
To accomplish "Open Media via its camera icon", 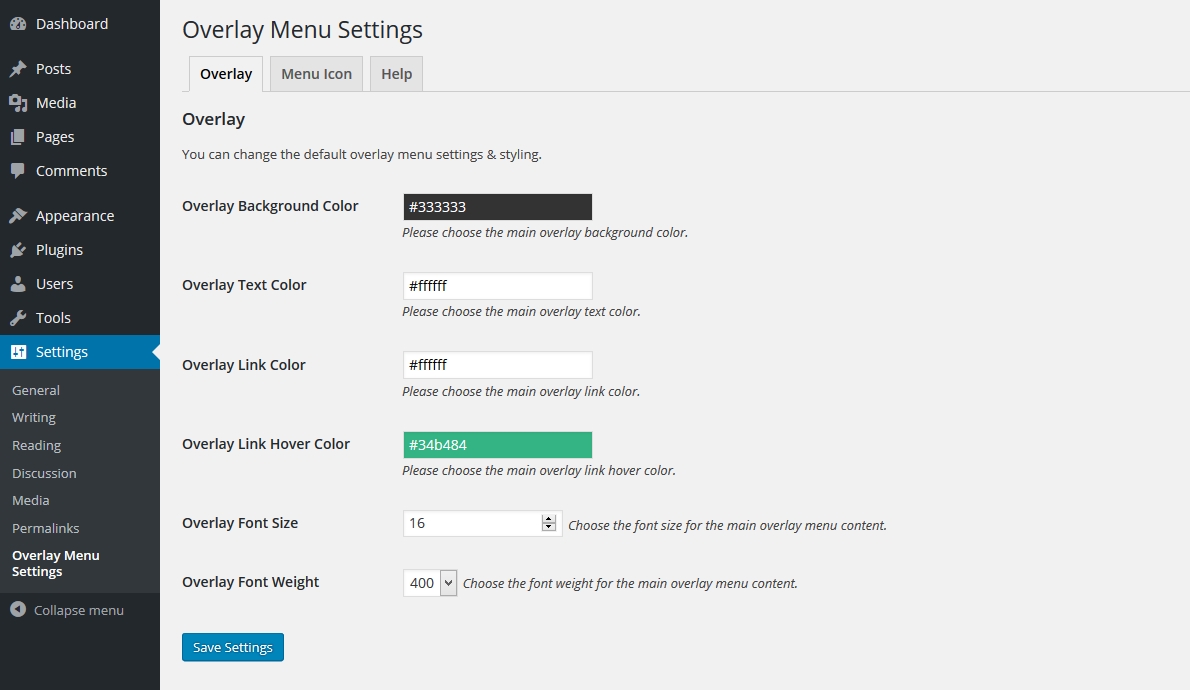I will 18,103.
